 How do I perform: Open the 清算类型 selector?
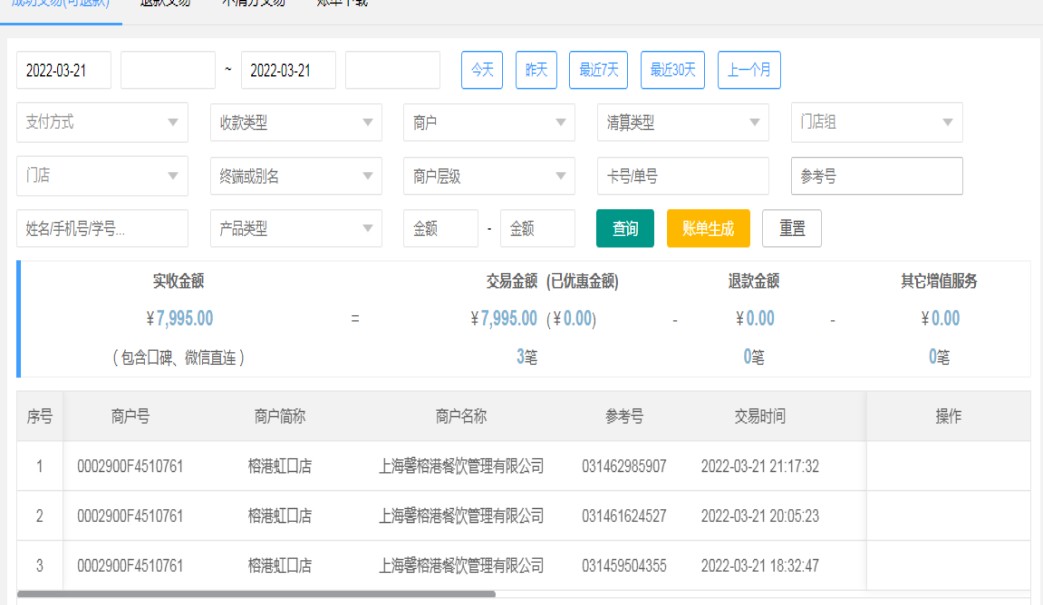tap(683, 123)
